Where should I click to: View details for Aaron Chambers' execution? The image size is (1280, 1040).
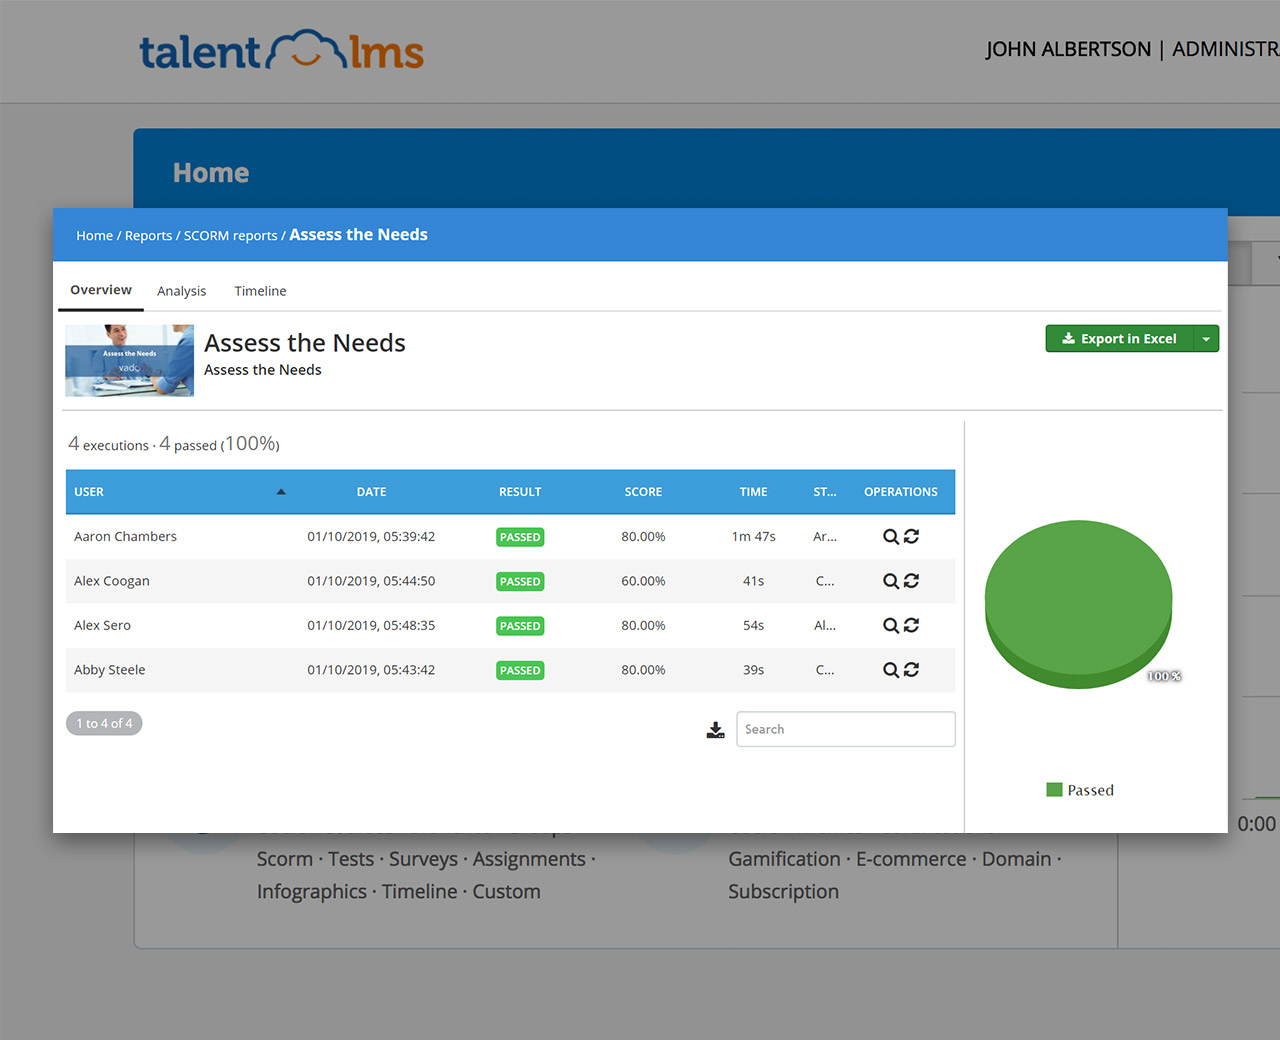[x=890, y=537]
